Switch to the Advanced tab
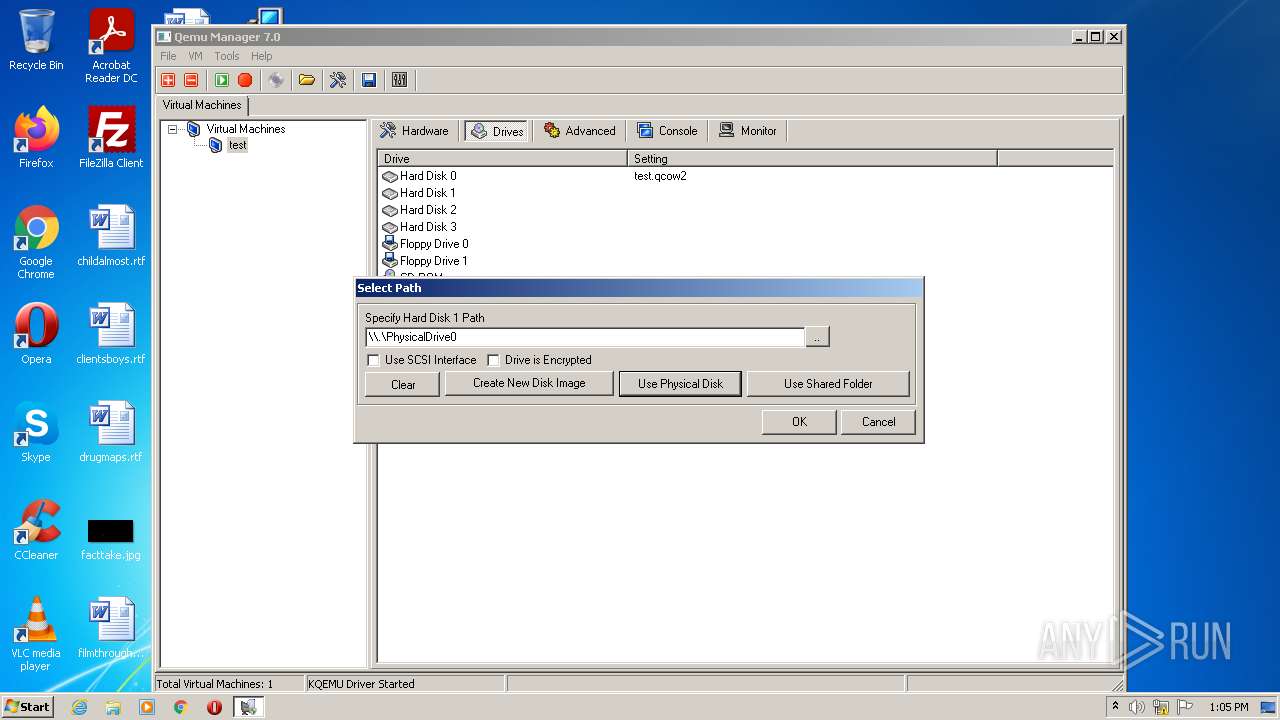Screen dimensions: 1280x720 pyautogui.click(x=580, y=131)
